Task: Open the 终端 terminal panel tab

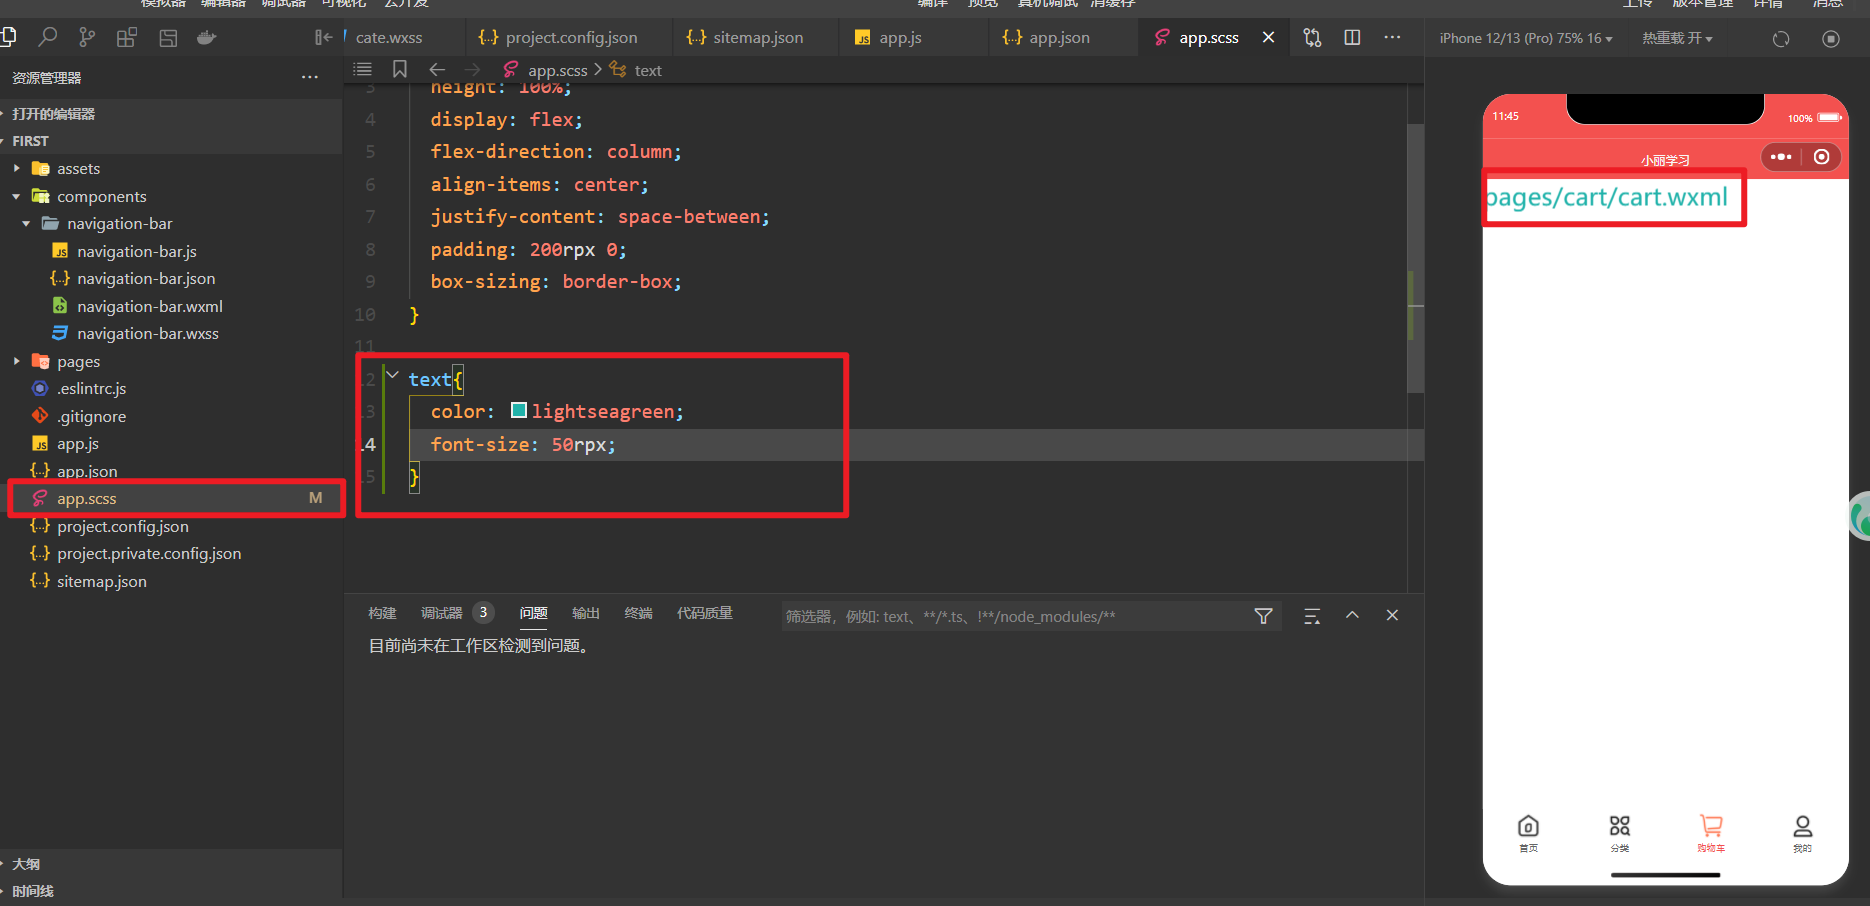Action: point(638,613)
